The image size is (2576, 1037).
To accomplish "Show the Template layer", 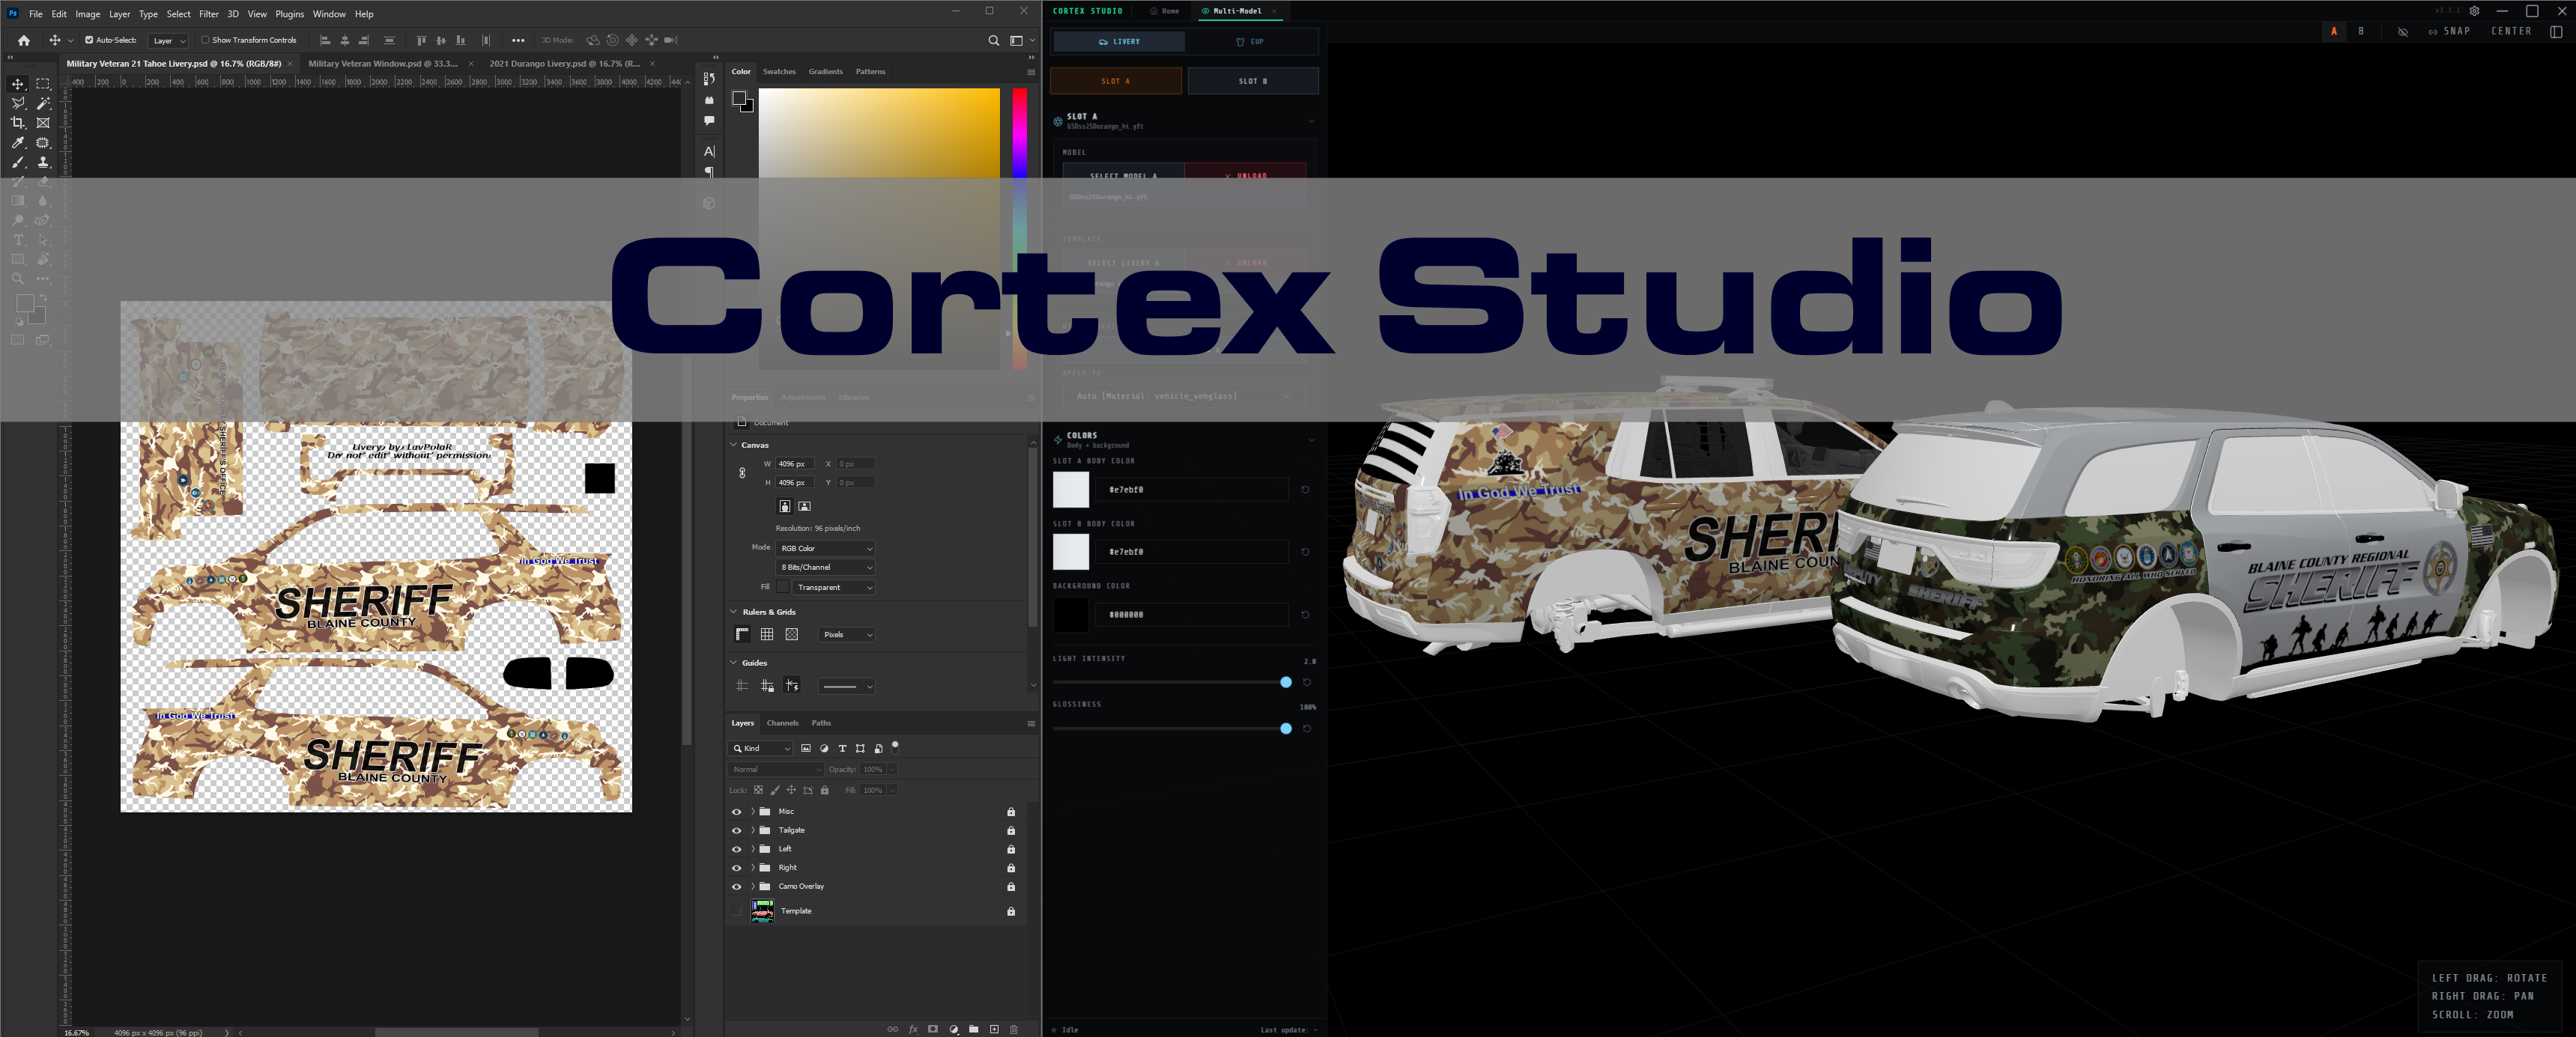I will point(737,911).
